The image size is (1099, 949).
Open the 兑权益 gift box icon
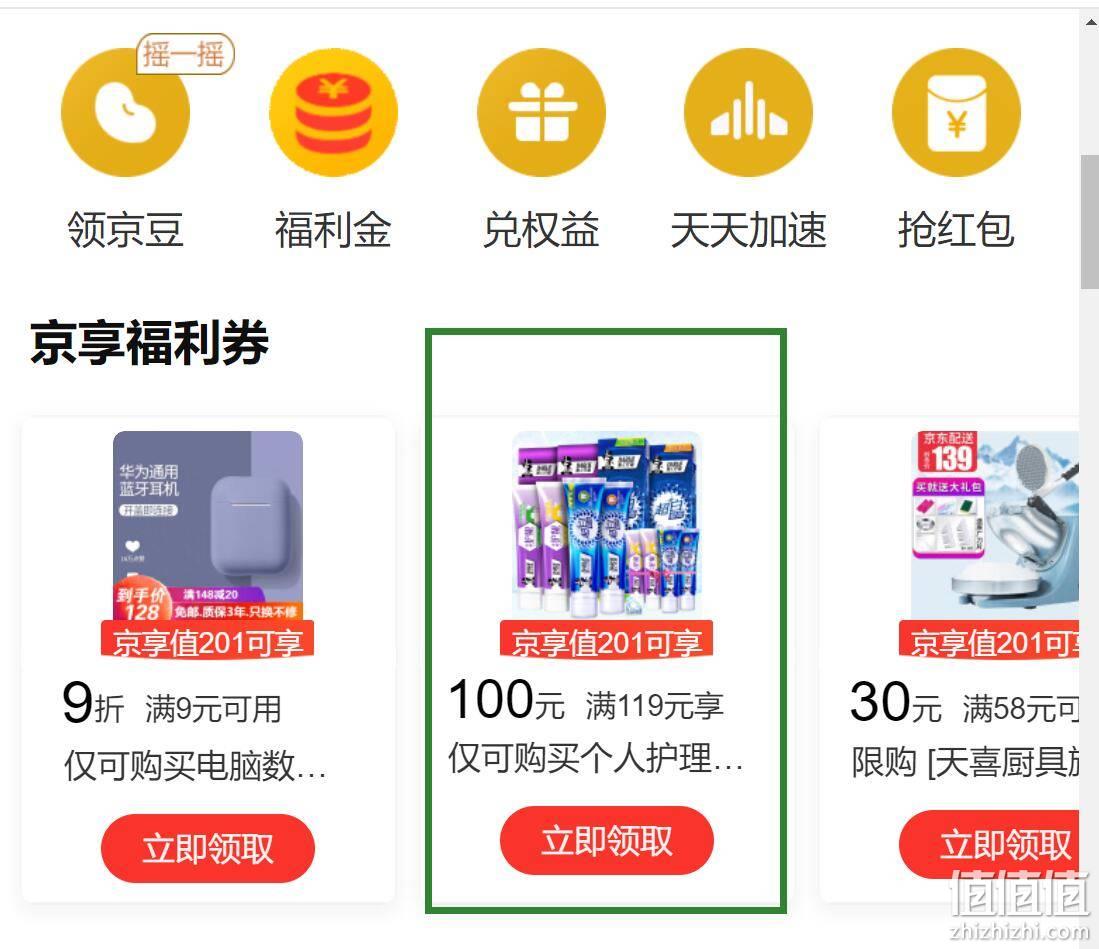click(x=541, y=112)
